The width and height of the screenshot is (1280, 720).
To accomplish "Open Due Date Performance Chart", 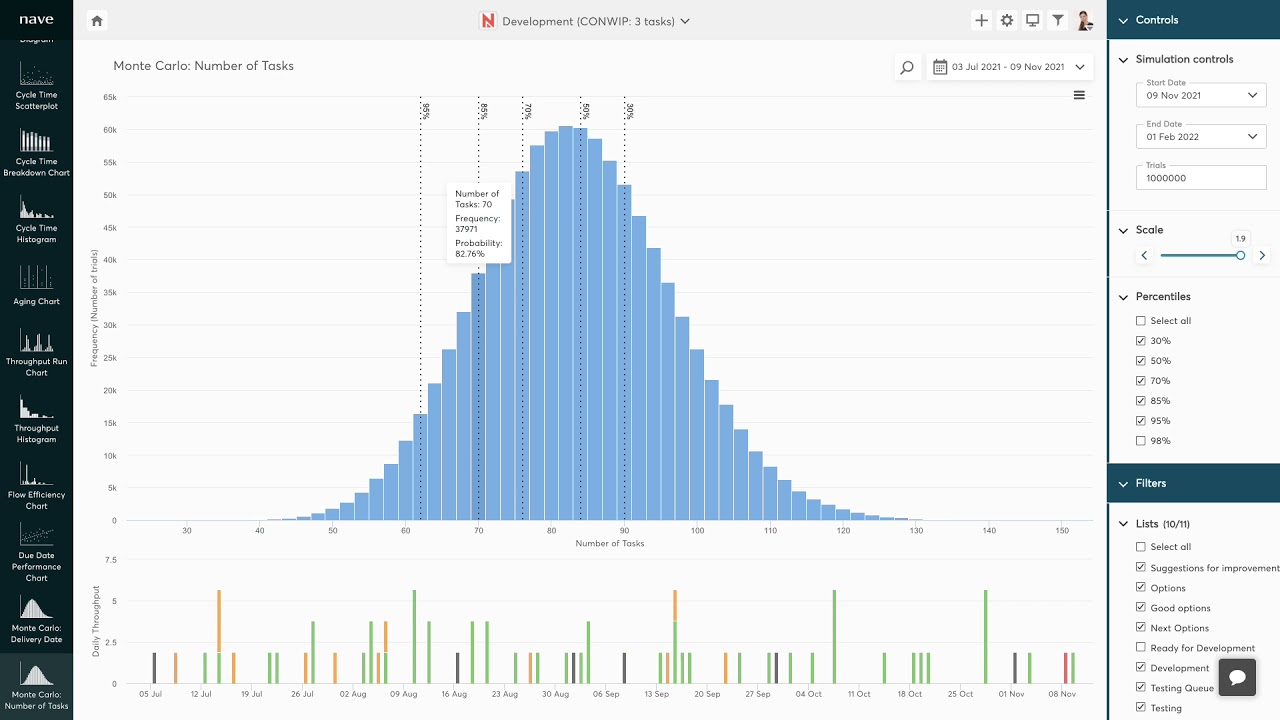I will click(36, 552).
